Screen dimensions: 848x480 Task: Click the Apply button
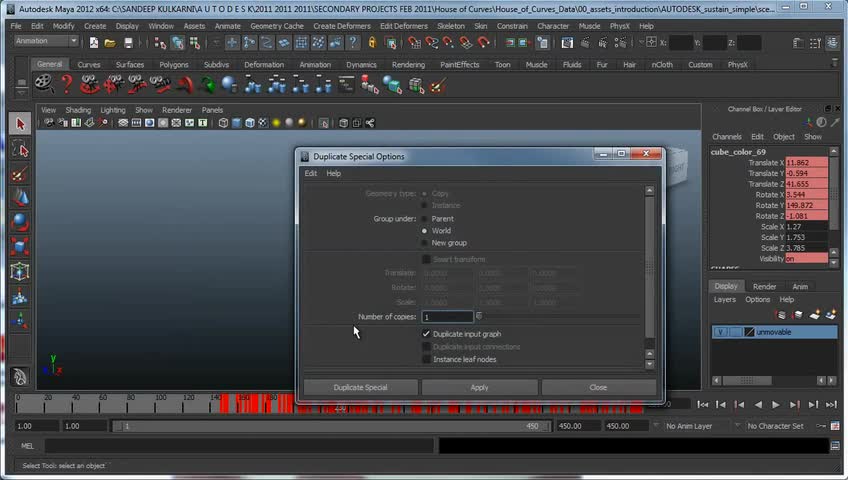click(479, 387)
